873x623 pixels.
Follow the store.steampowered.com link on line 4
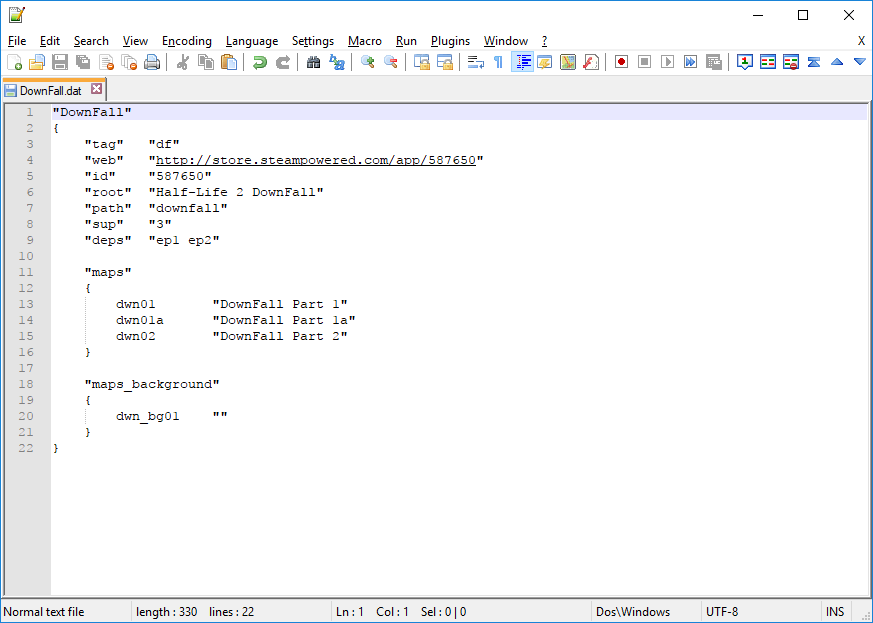(316, 160)
